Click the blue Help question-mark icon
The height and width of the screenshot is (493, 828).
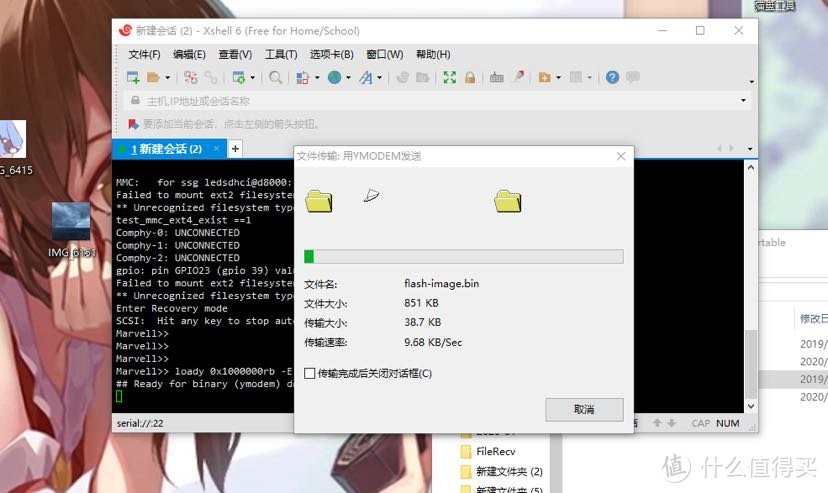(x=612, y=78)
